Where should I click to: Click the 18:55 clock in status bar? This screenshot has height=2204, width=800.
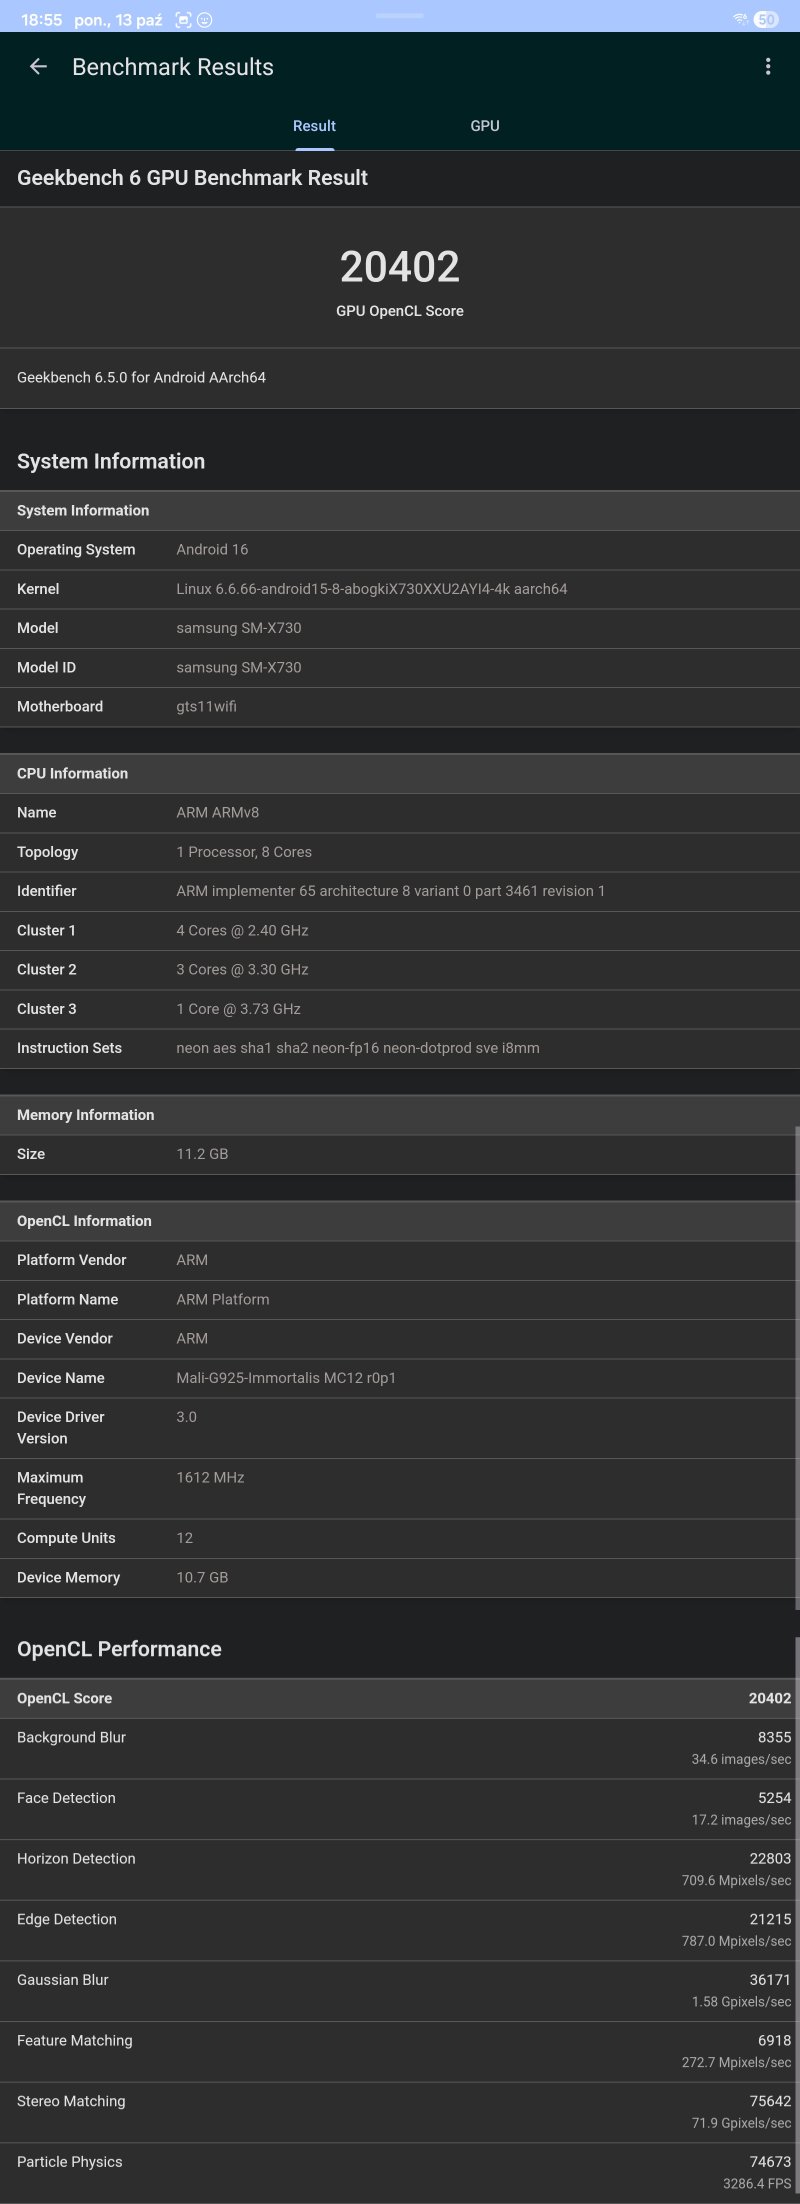tap(41, 20)
